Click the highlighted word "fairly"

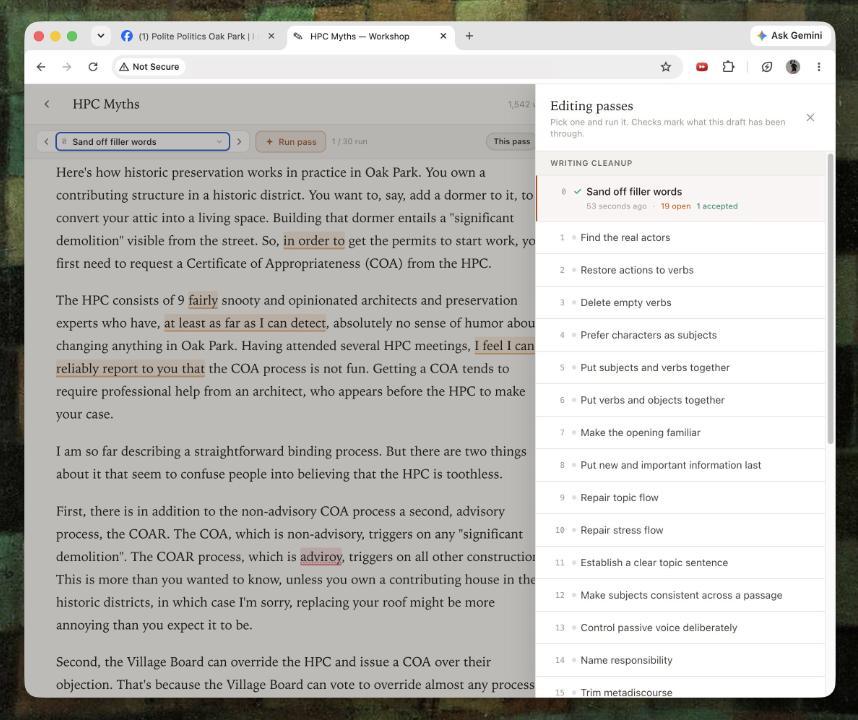203,300
